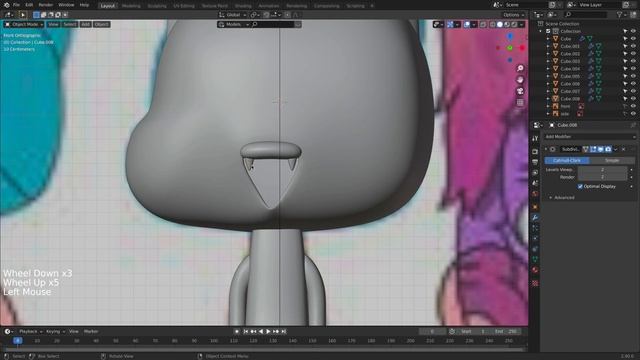Open the Window menu

[66, 5]
